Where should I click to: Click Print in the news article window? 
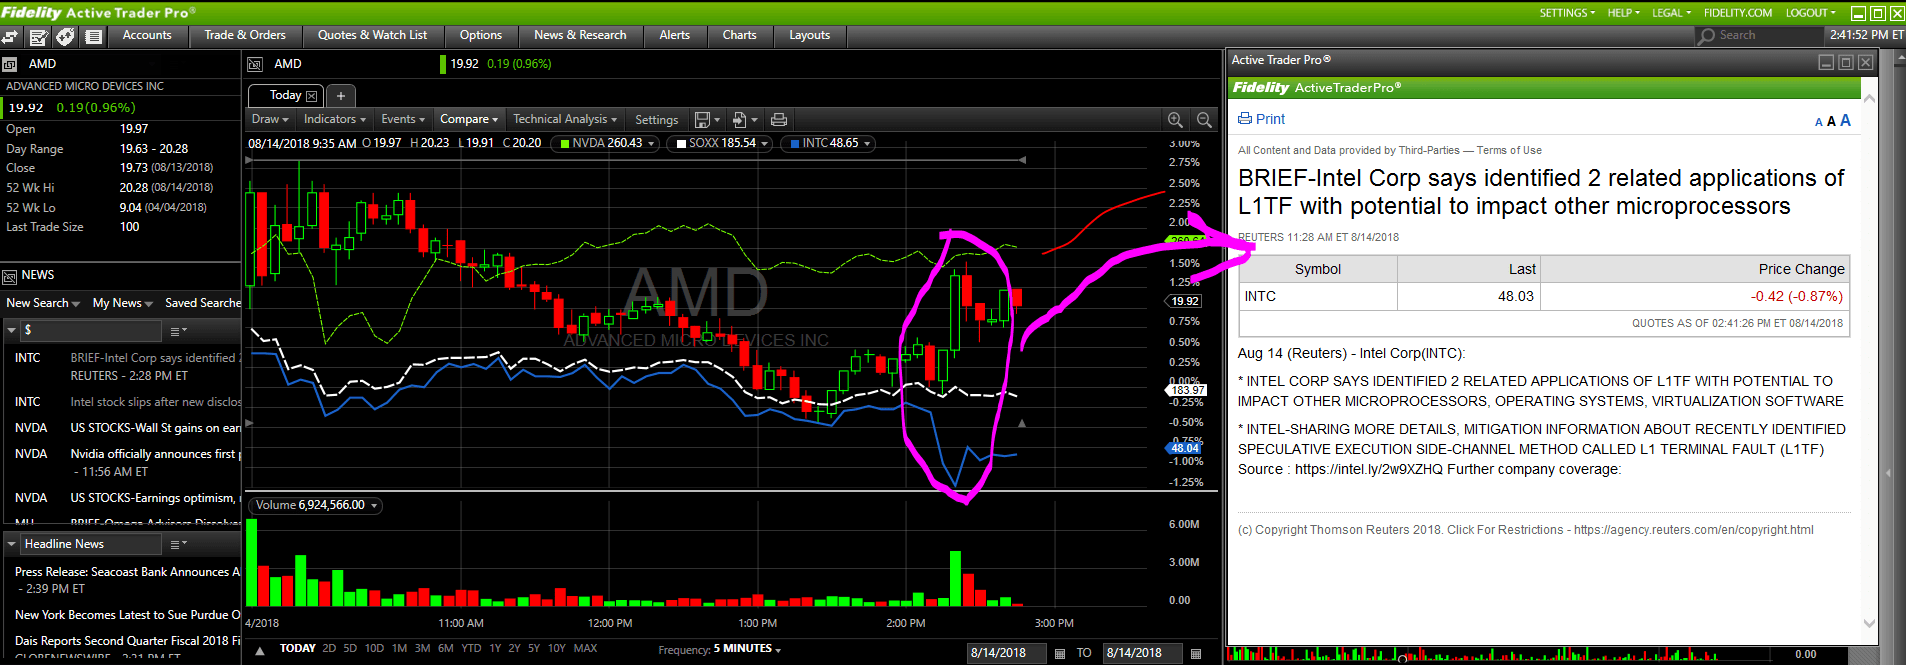point(1262,119)
